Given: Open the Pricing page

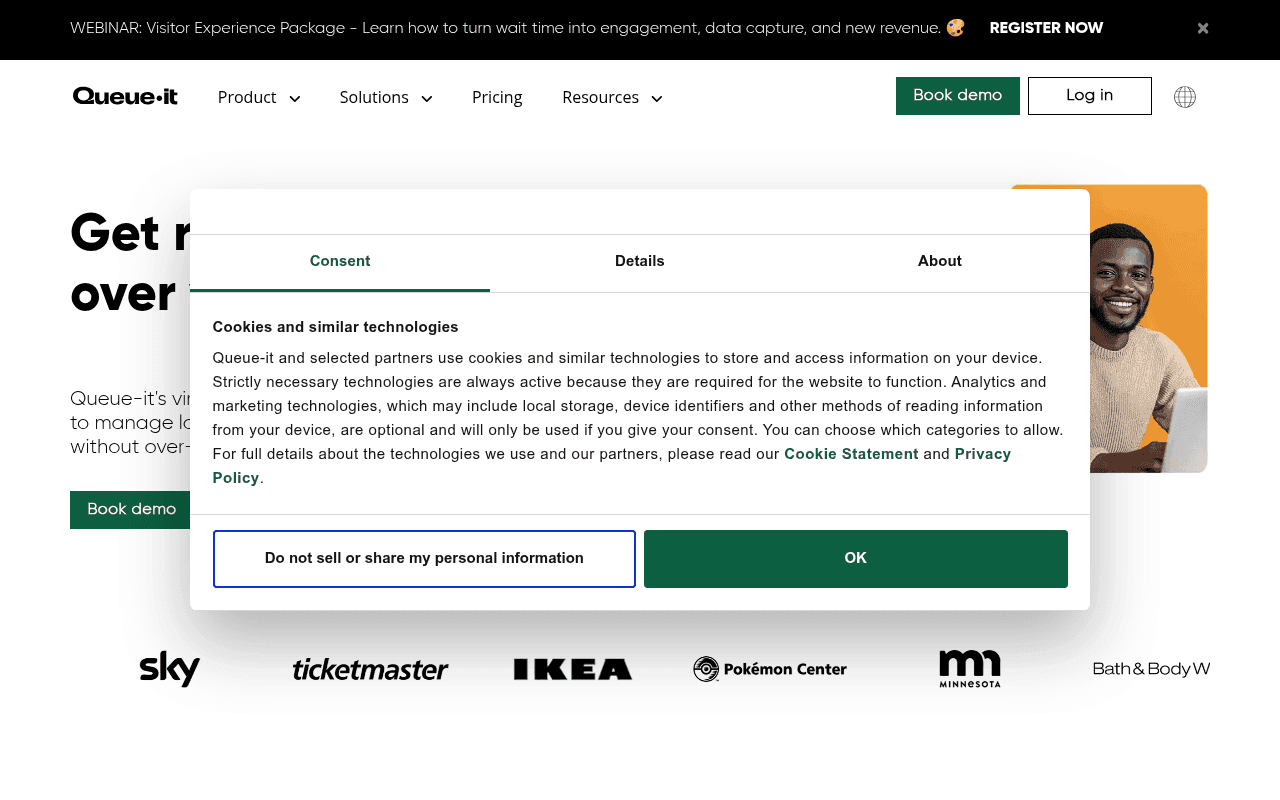Looking at the screenshot, I should coord(497,97).
